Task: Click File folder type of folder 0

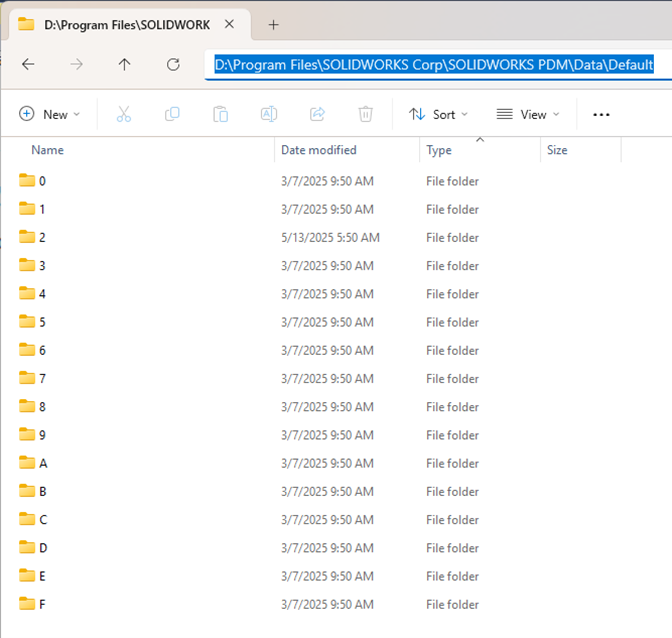Action: 452,181
